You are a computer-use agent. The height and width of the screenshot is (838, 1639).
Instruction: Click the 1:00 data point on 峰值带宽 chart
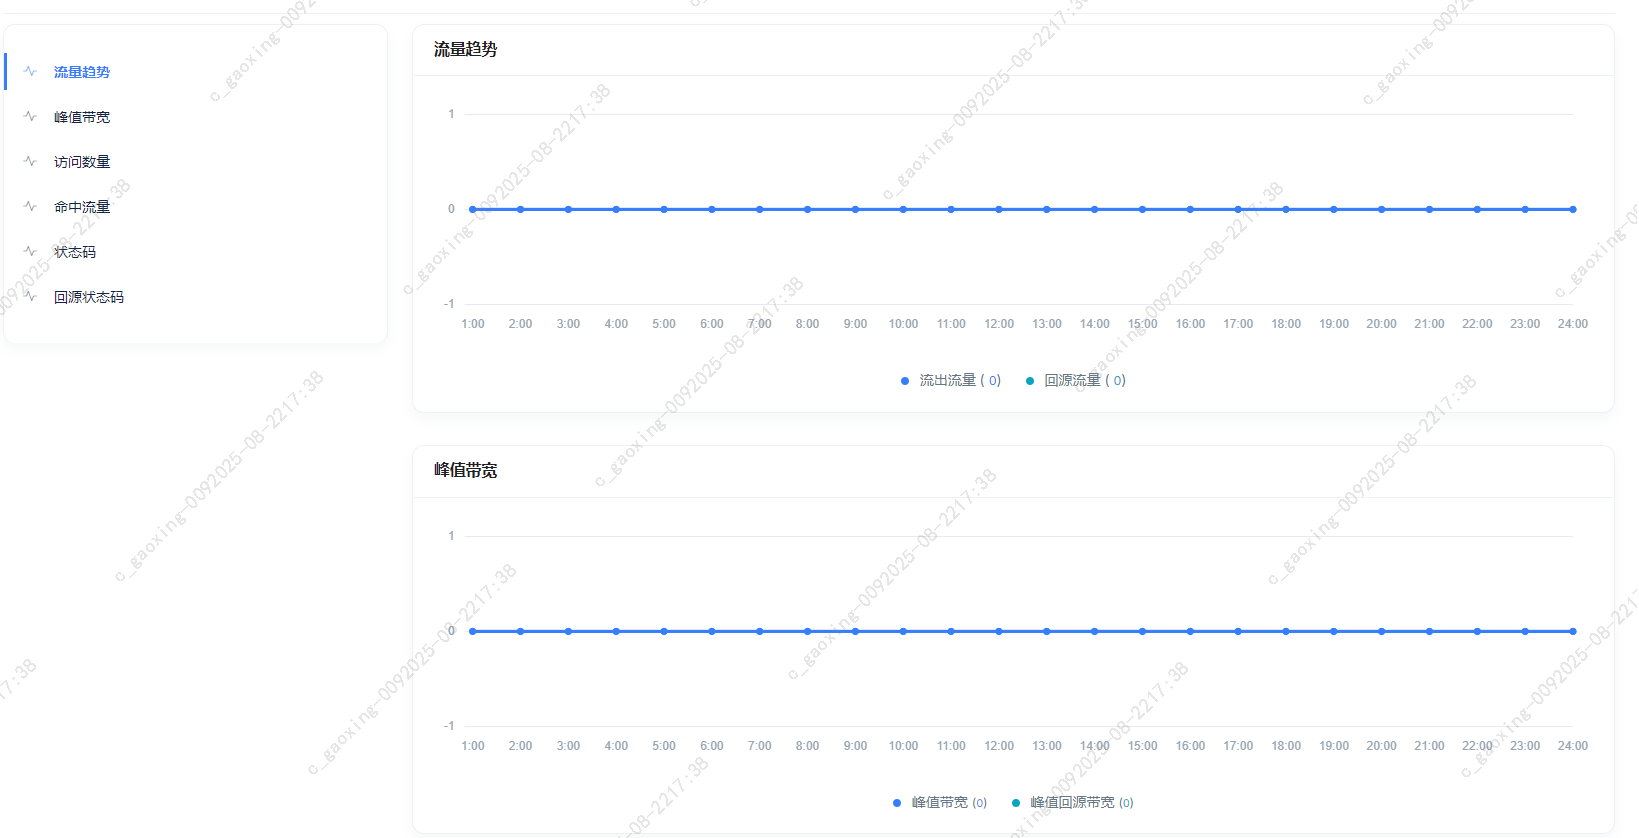(x=472, y=631)
